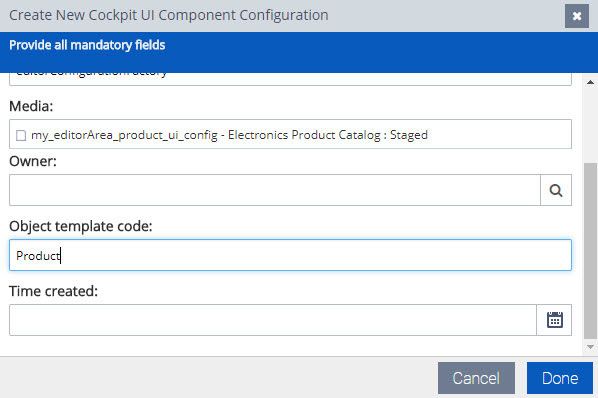Screen dimensions: 598x398
Task: Click the Owner label
Action: point(33,161)
